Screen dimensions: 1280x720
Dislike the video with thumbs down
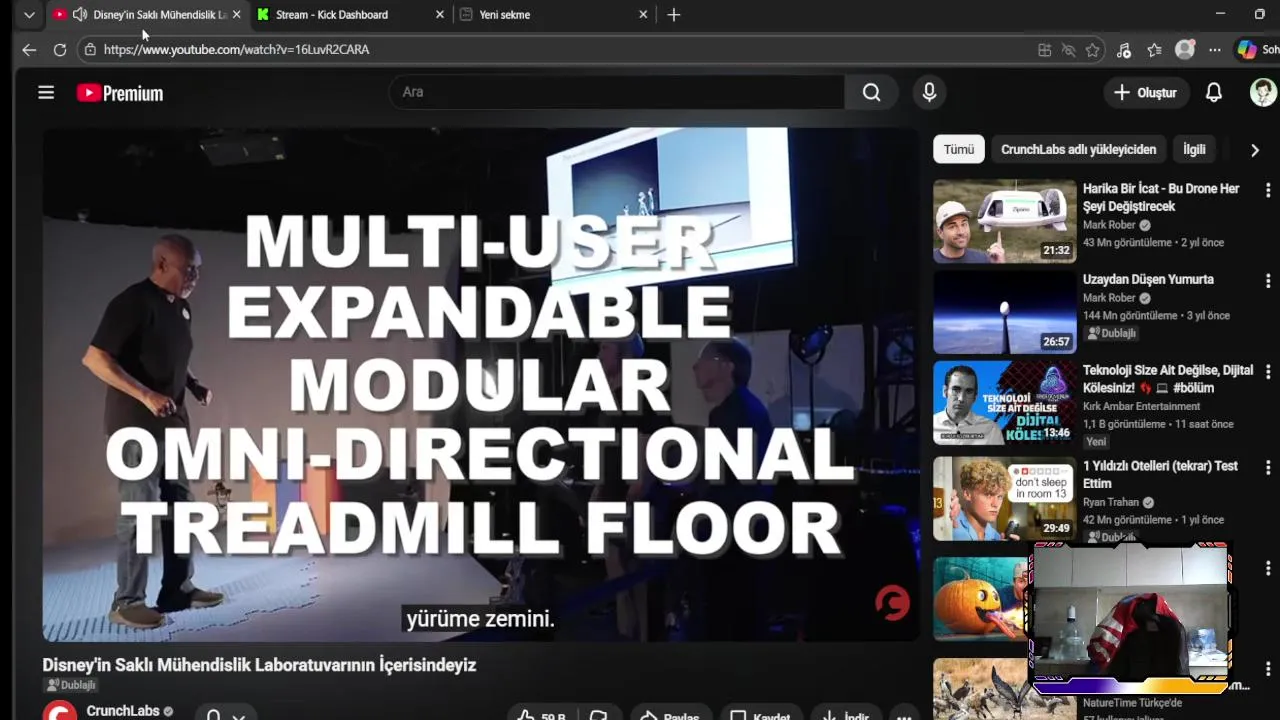(599, 715)
